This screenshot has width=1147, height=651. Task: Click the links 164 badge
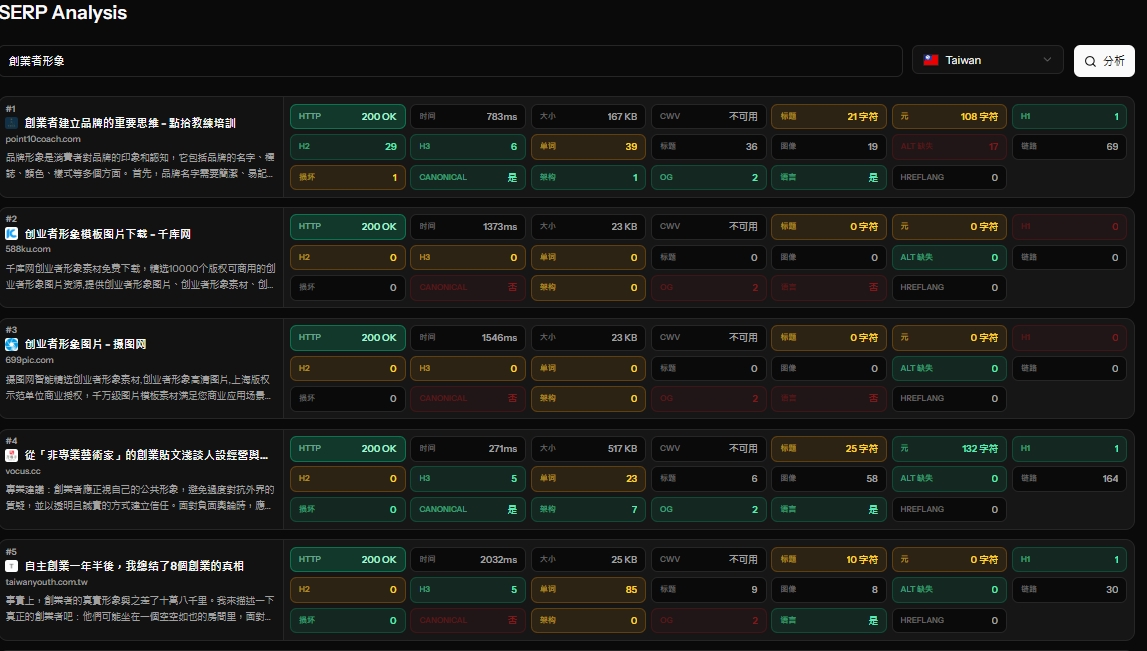pyautogui.click(x=1069, y=478)
